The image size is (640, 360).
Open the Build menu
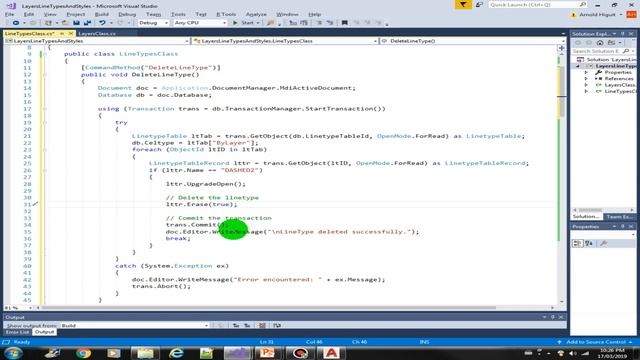click(102, 14)
